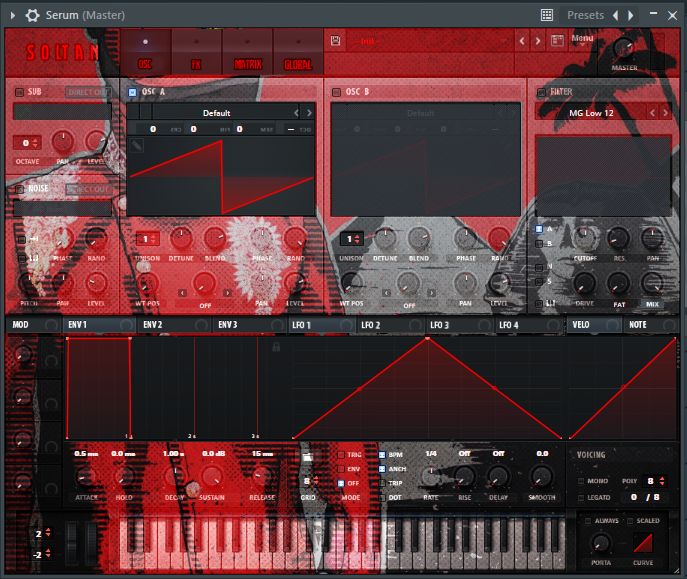Enable LFO TRIG mode
This screenshot has height=579, width=687.
341,455
